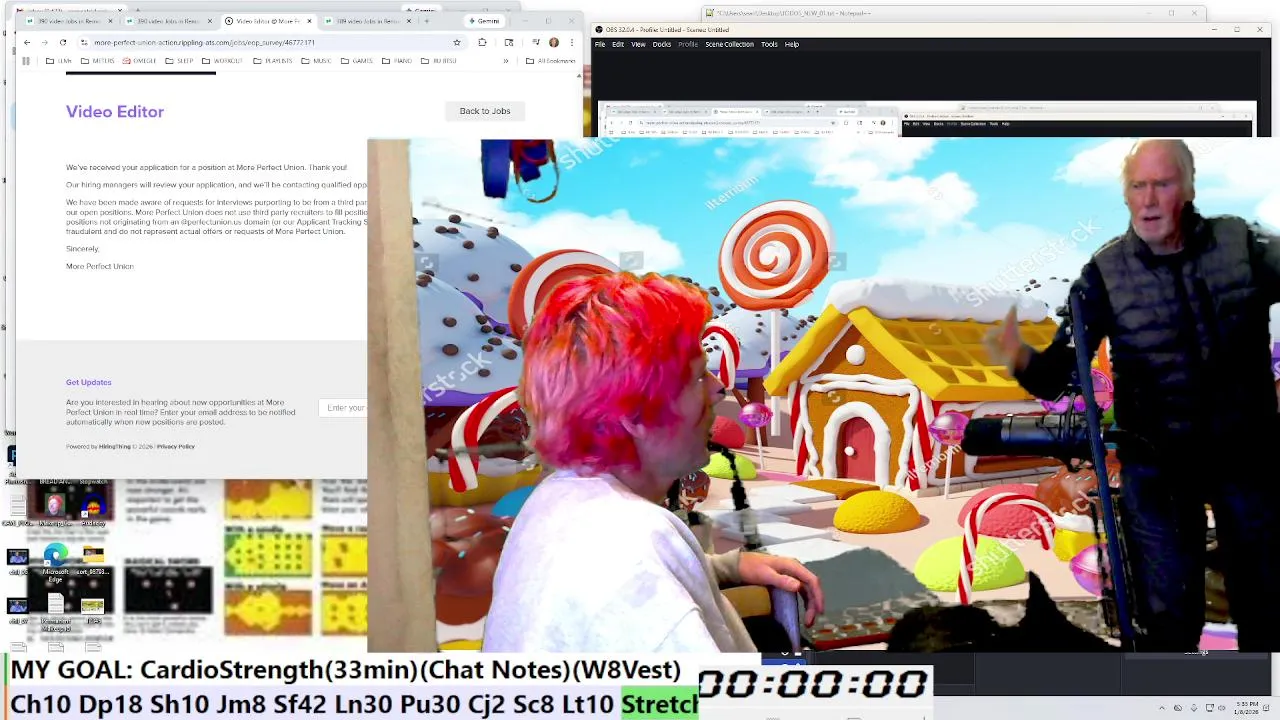The image size is (1280, 720).
Task: Open the Chrome extensions puzzle icon
Action: (482, 43)
